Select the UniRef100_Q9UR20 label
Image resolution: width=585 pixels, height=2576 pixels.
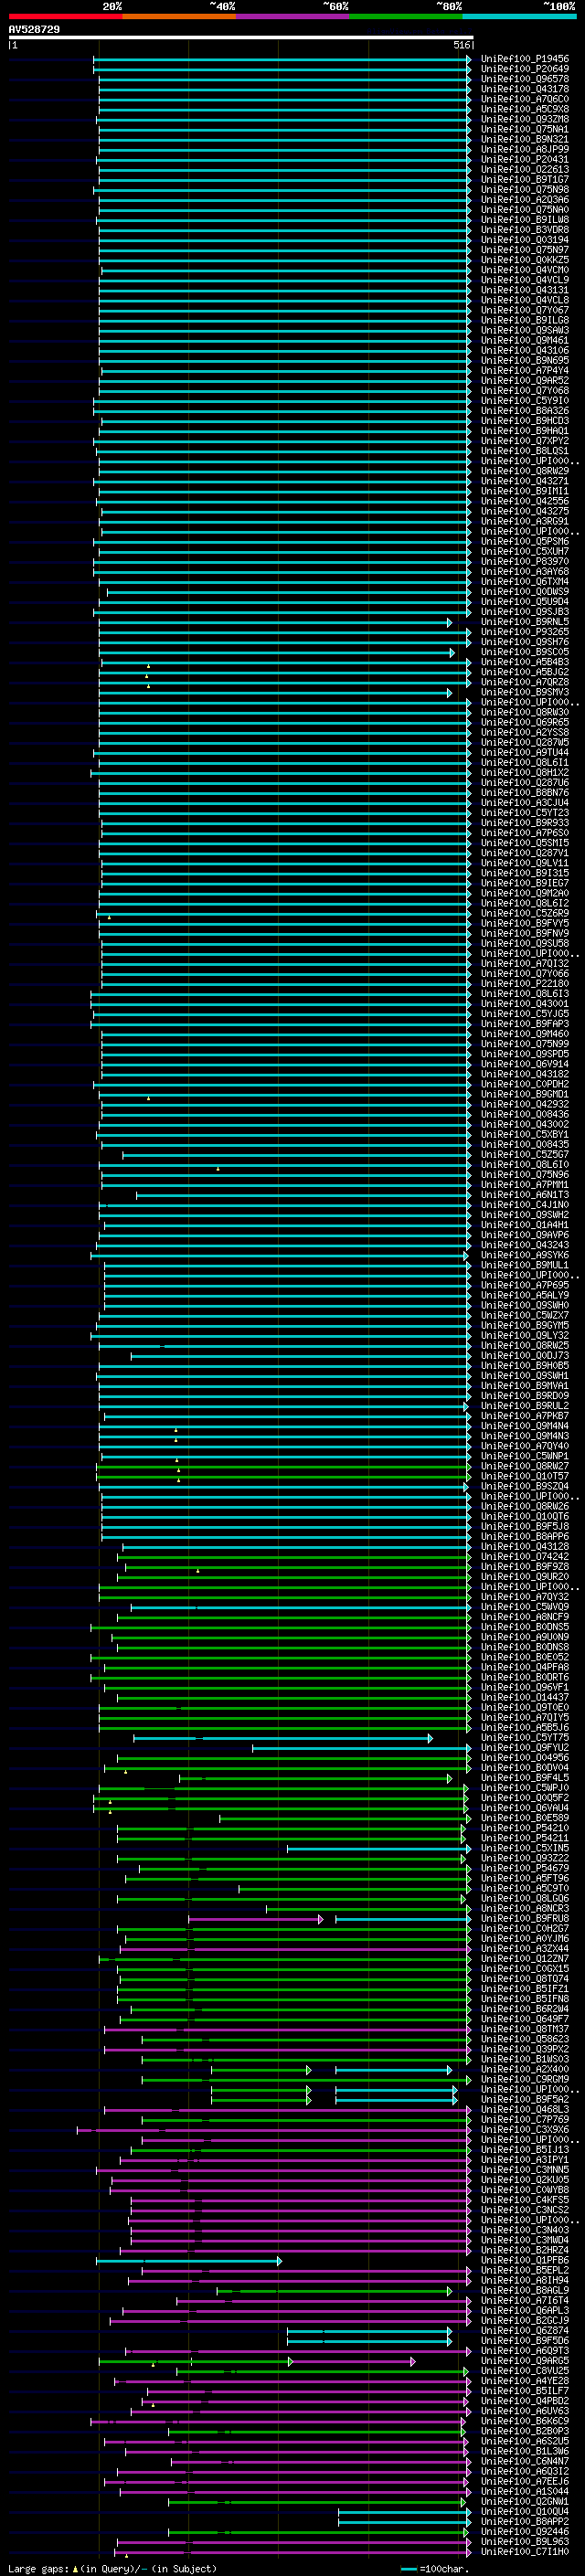pos(524,1577)
